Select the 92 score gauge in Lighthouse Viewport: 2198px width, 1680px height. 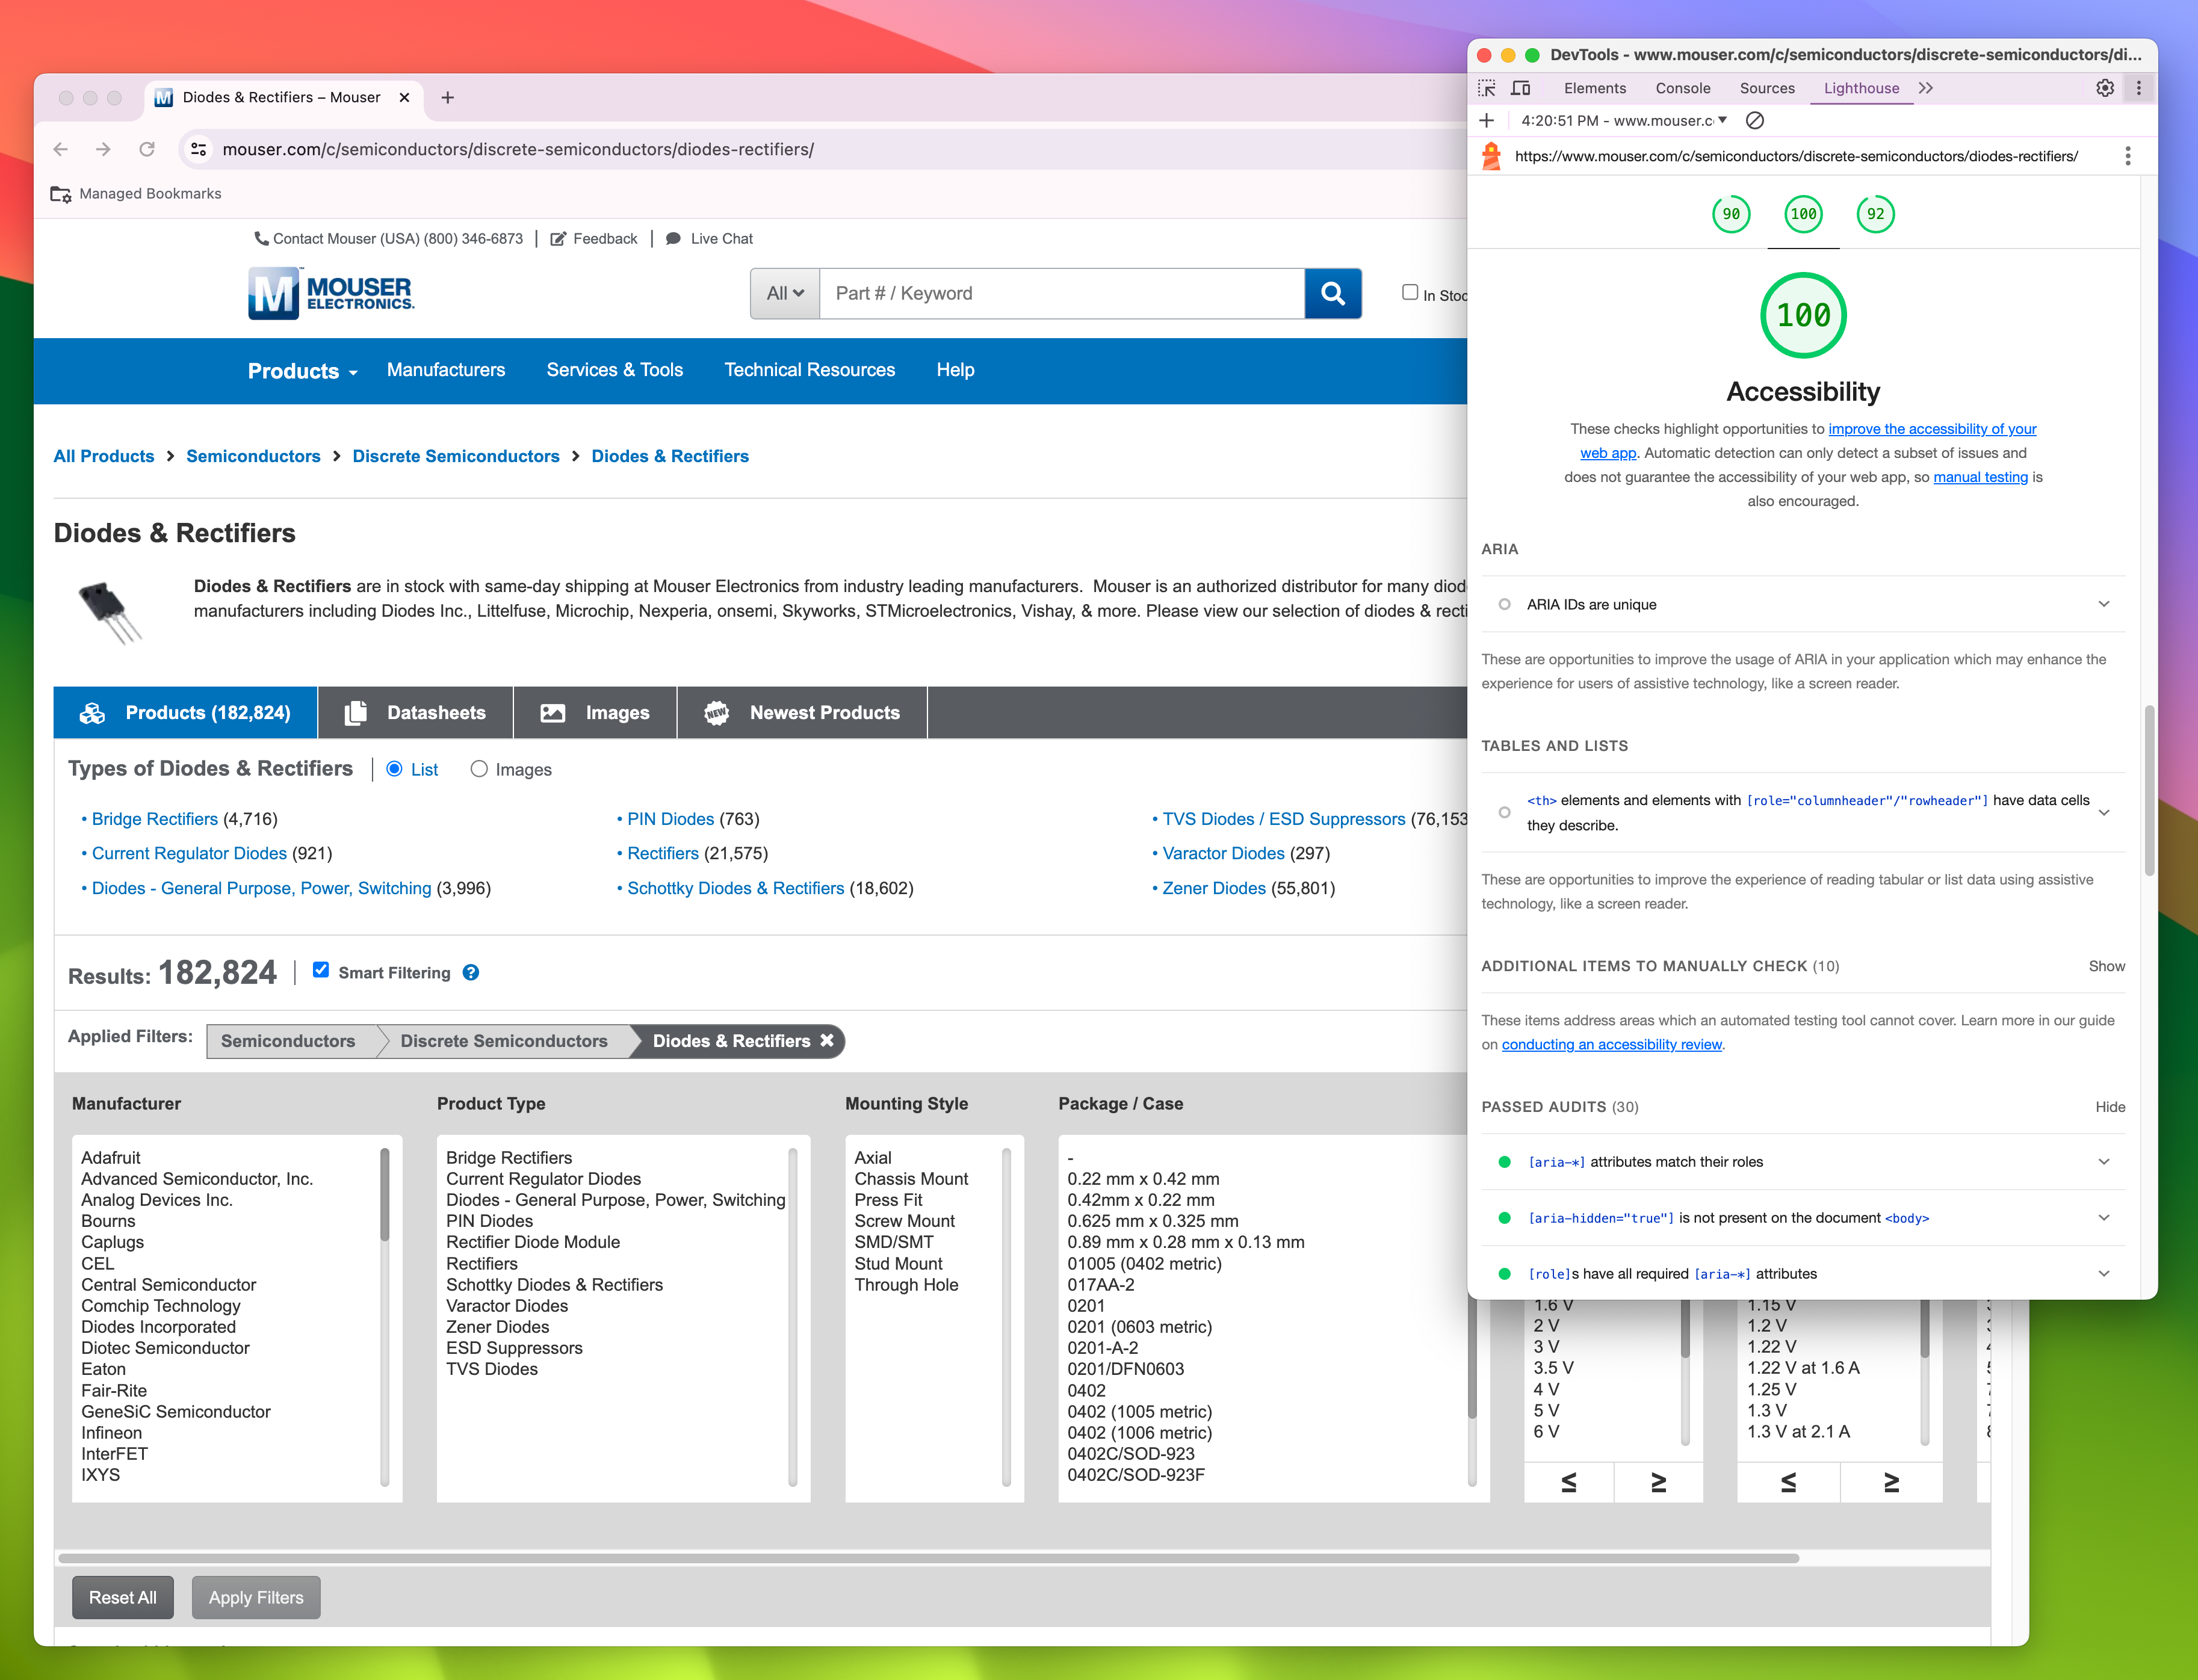pos(1876,214)
